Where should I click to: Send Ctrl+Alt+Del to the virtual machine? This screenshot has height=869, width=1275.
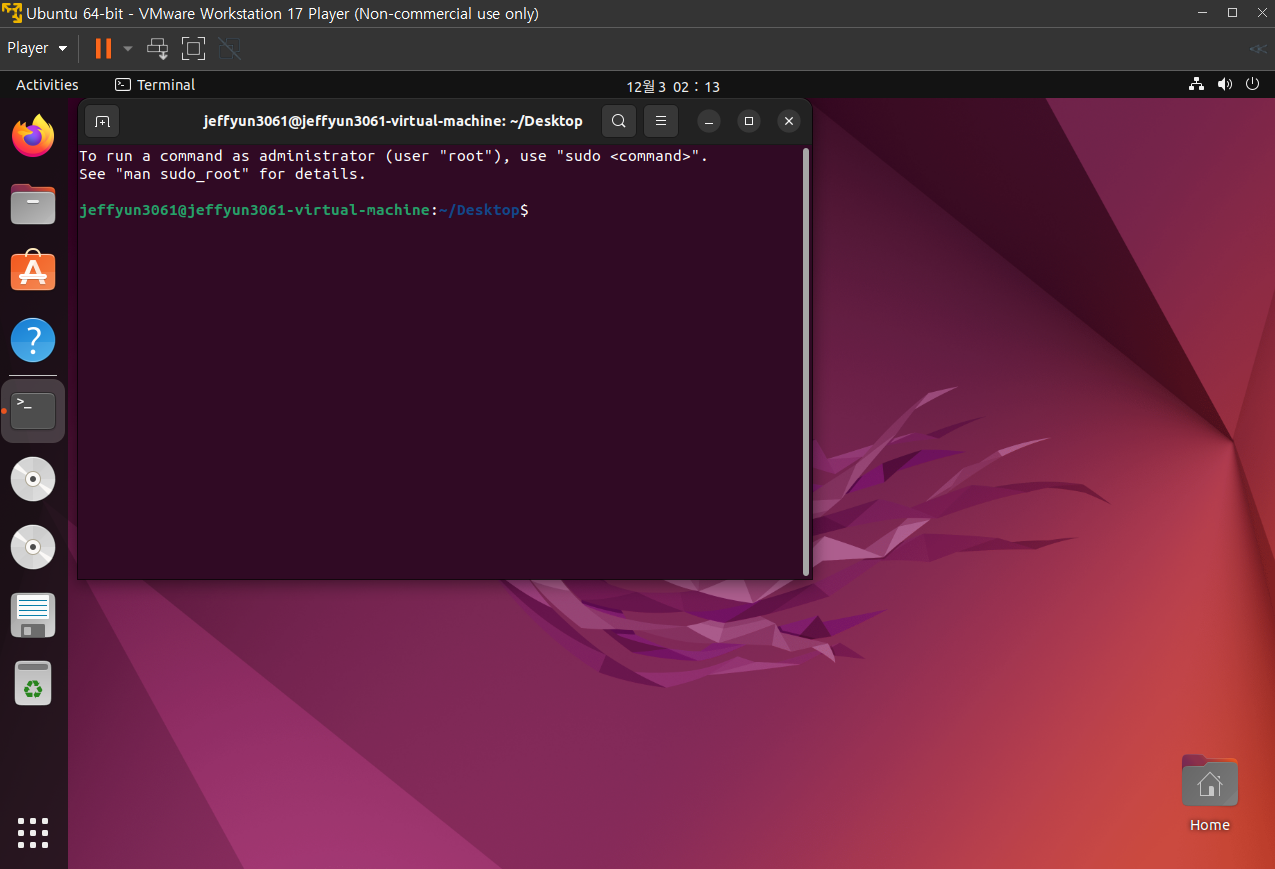tap(158, 48)
